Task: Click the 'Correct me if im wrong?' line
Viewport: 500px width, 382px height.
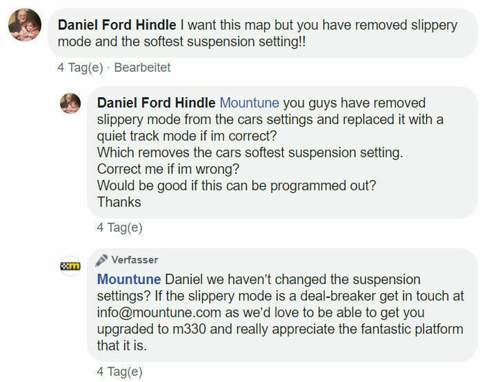Action: [168, 169]
